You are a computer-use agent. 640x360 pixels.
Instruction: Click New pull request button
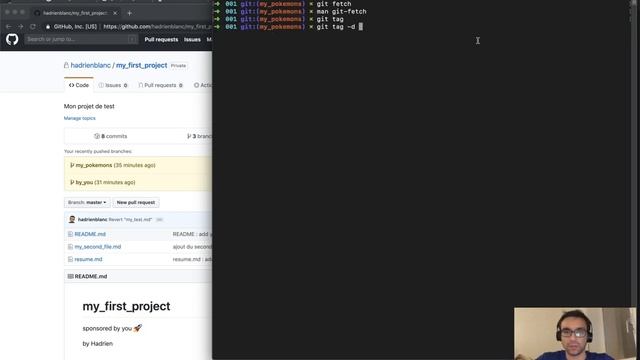(136, 202)
